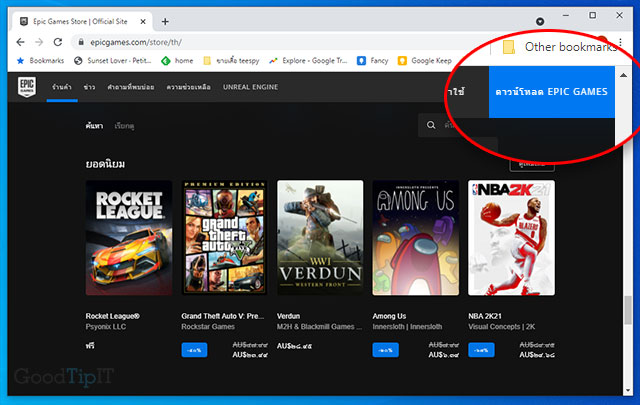Viewport: 640px width, 405px height.
Task: Click the Verdun title text
Action: [x=289, y=316]
